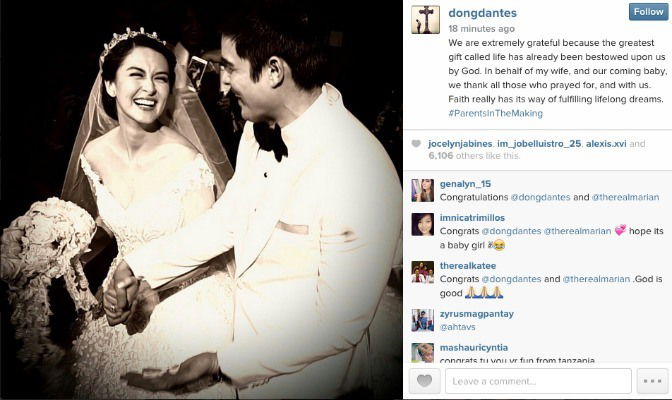Open therealkatee's avatar picture
Viewport: 672px width, 400px height.
(x=423, y=272)
